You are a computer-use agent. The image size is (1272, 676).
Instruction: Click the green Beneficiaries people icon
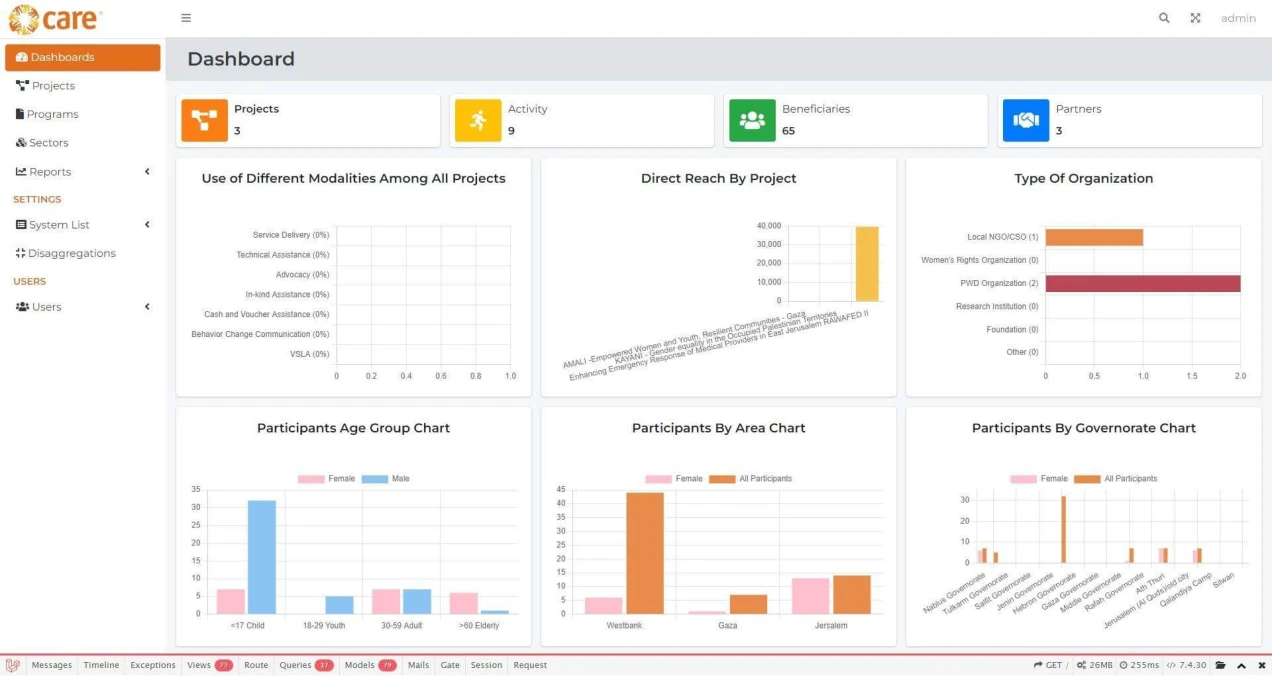(752, 120)
